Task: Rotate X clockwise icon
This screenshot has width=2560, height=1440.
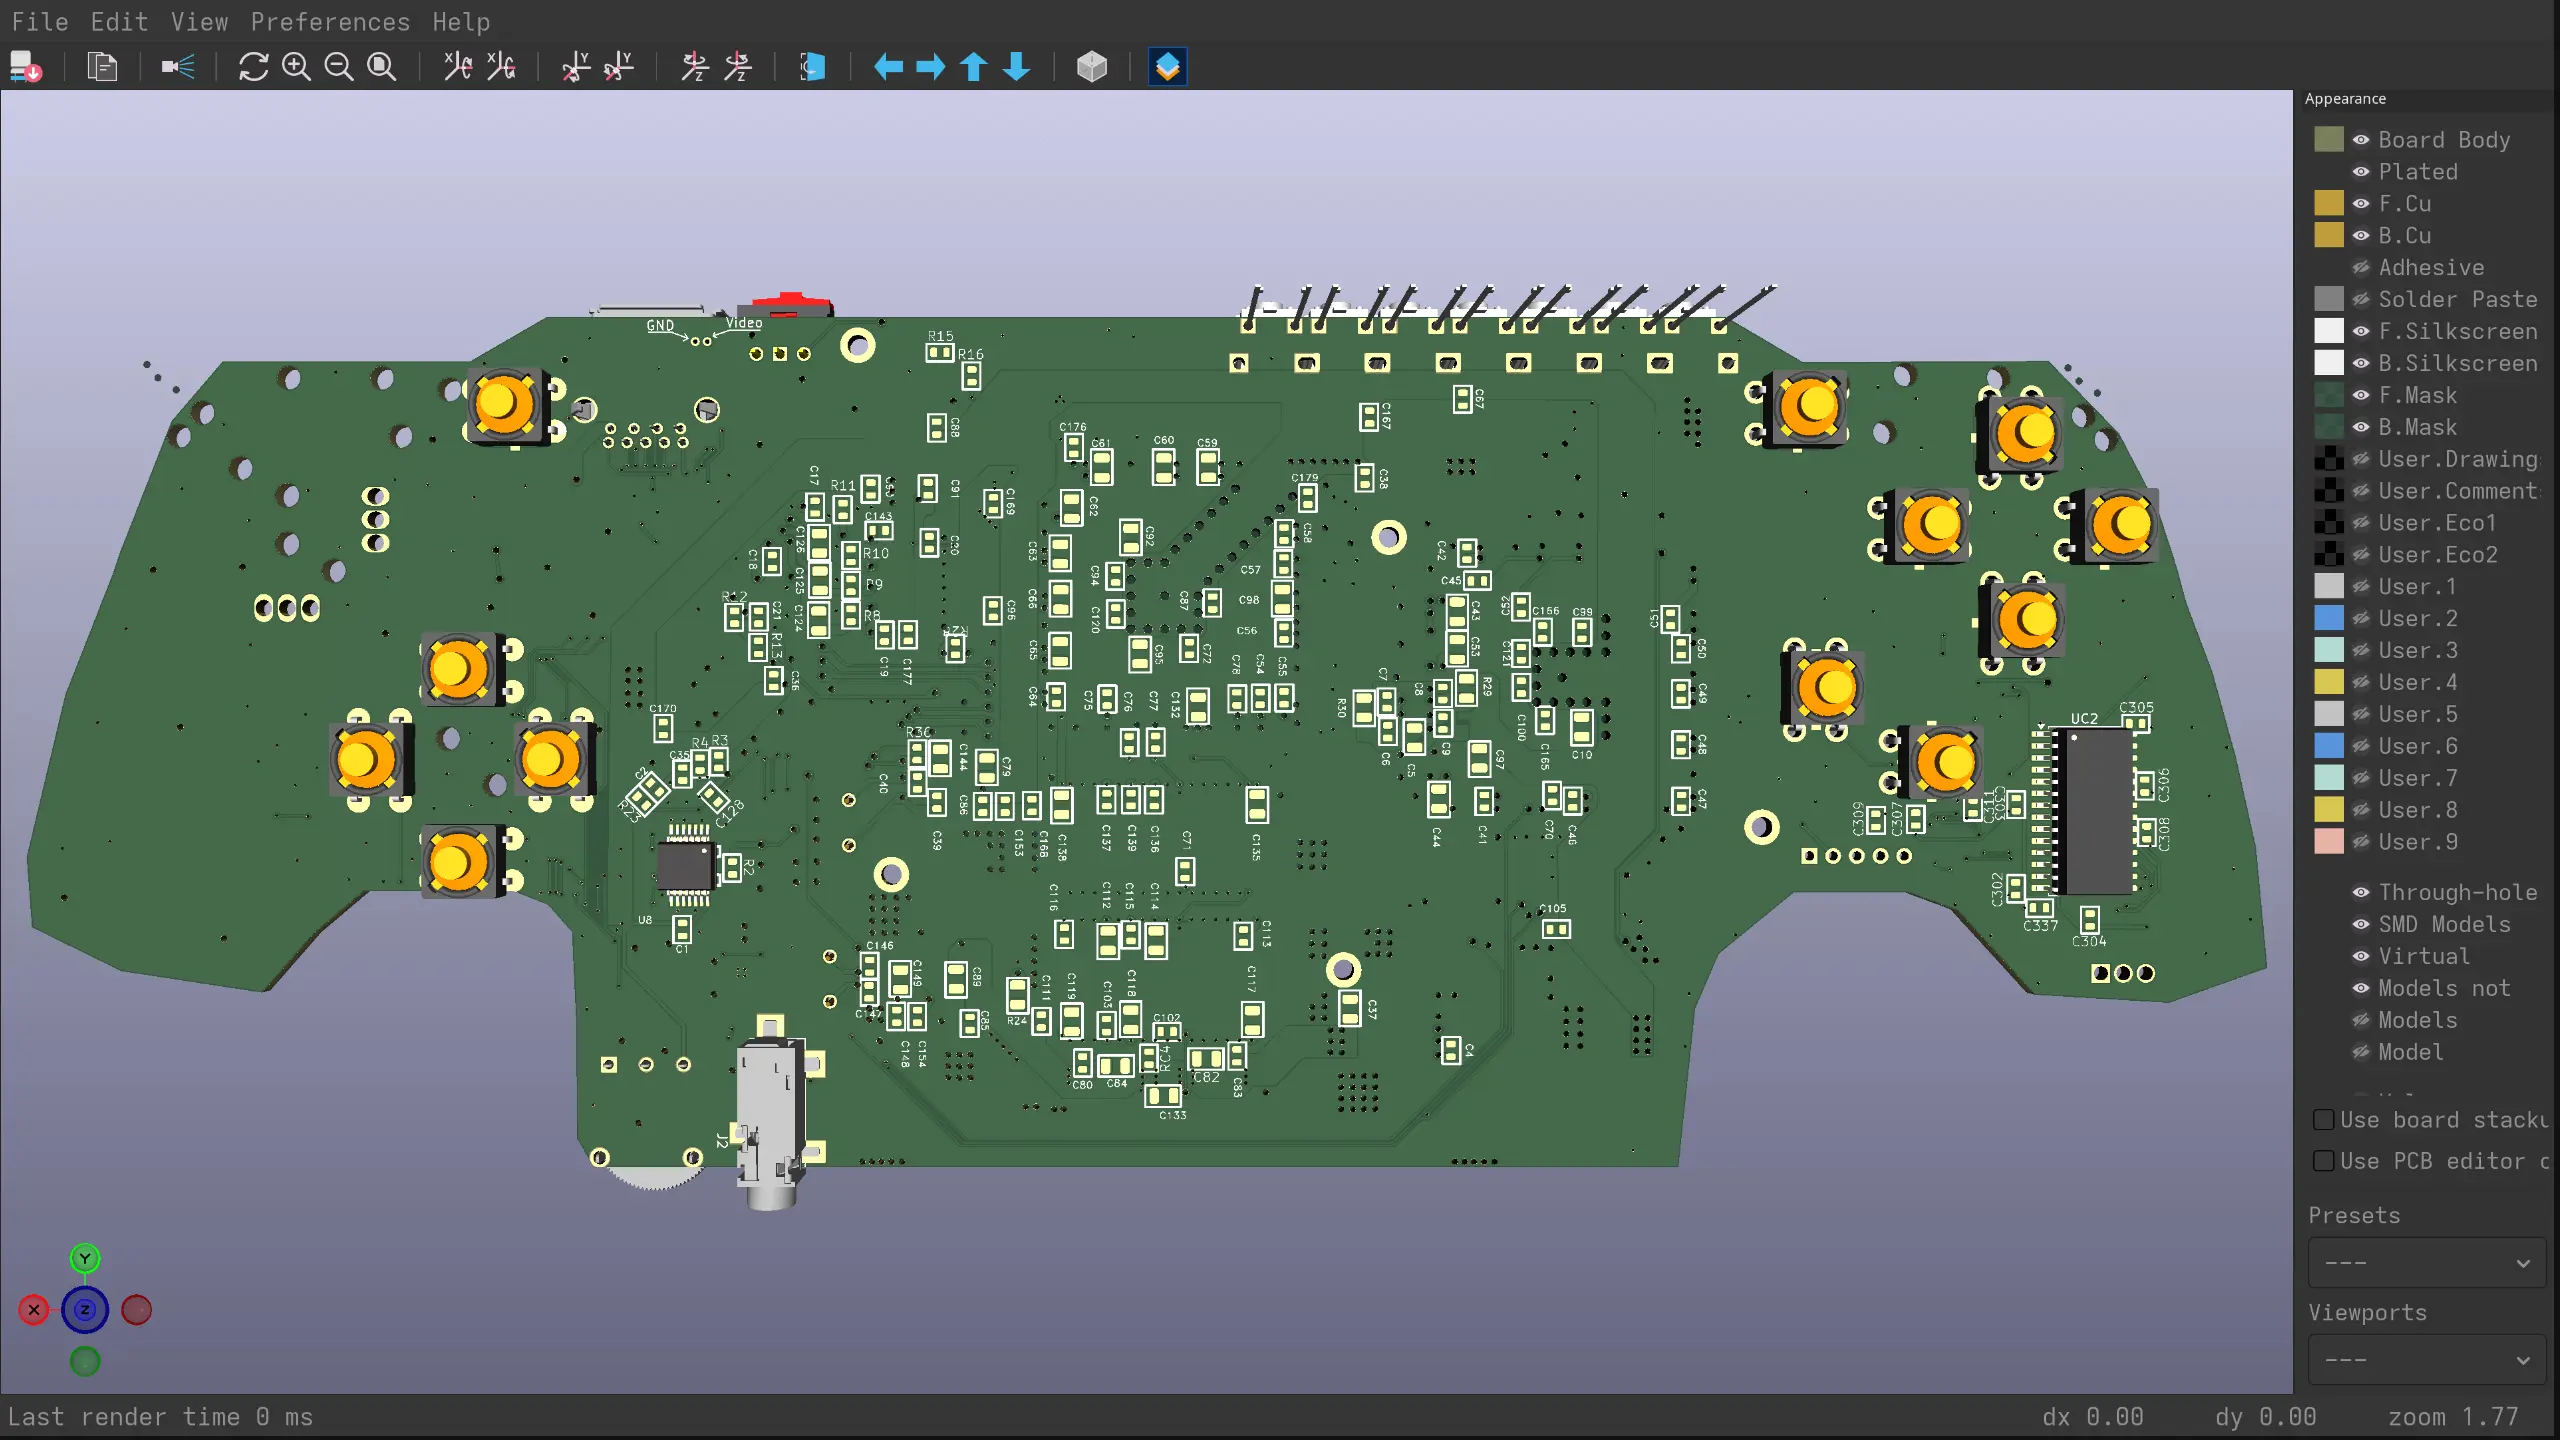Action: pos(458,67)
